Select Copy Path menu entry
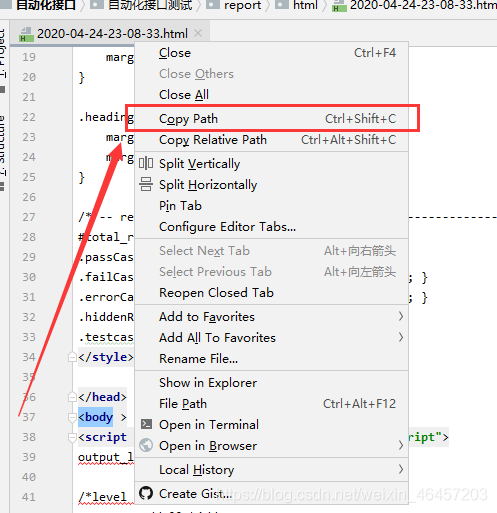The height and width of the screenshot is (513, 497). (x=271, y=119)
